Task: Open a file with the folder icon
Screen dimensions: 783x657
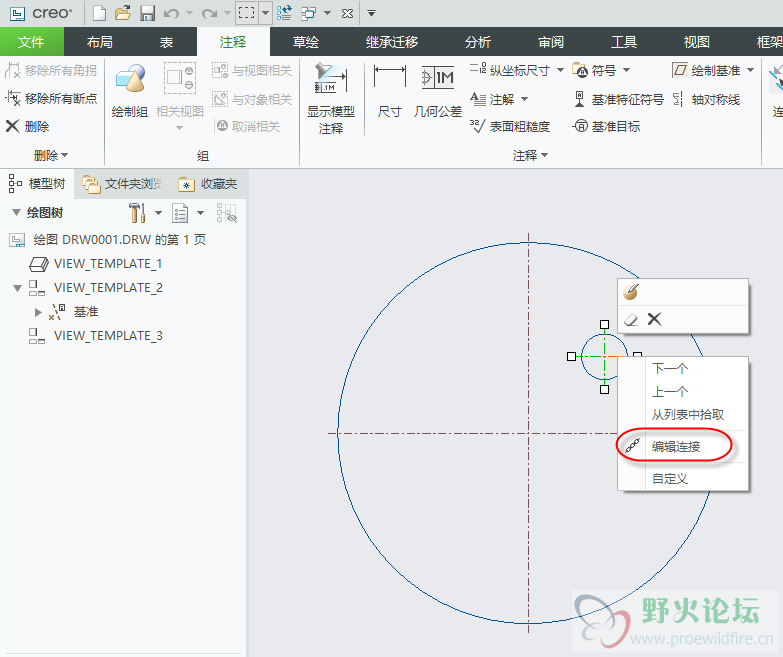Action: [x=122, y=13]
